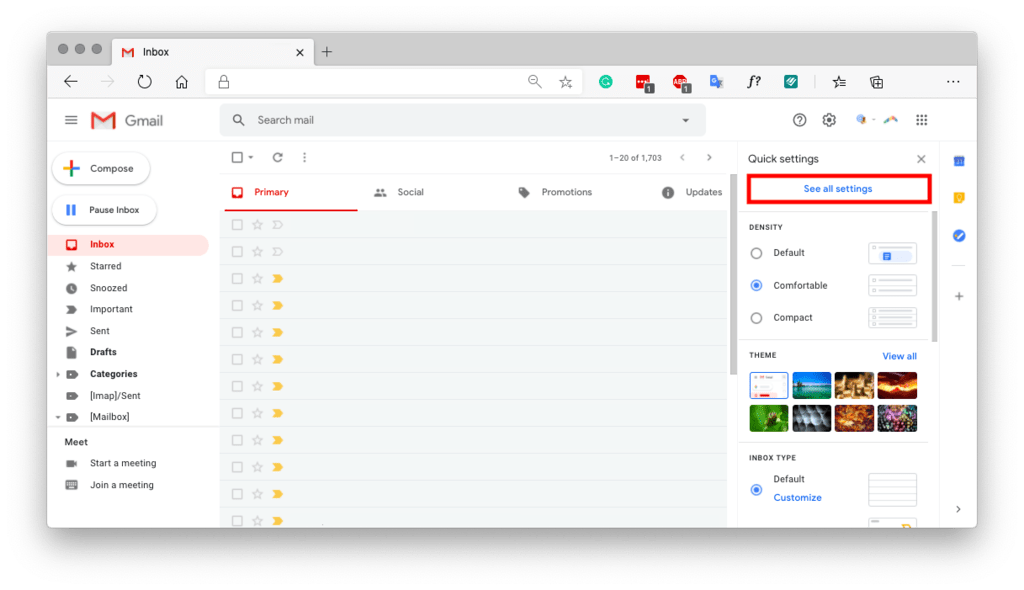Switch to the Primary tab
This screenshot has height=590, width=1024.
[291, 192]
